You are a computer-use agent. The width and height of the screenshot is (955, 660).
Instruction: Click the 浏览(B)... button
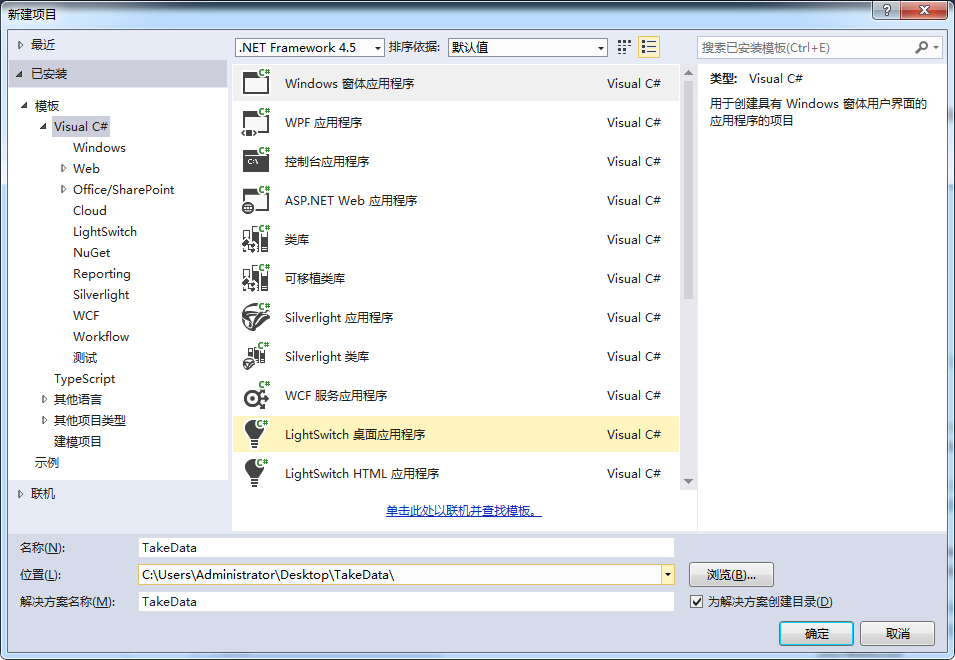pos(731,574)
